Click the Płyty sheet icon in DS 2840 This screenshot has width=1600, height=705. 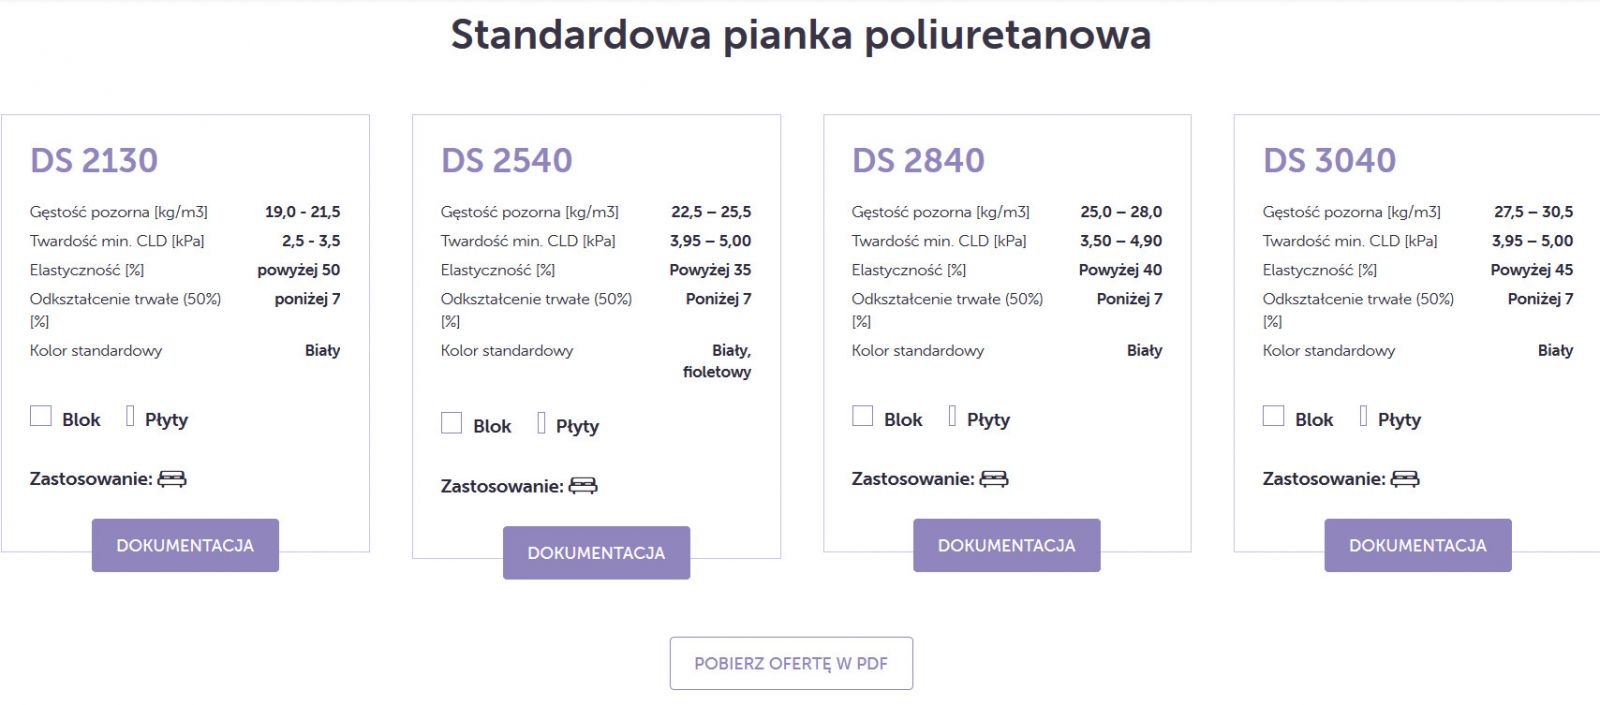[952, 416]
